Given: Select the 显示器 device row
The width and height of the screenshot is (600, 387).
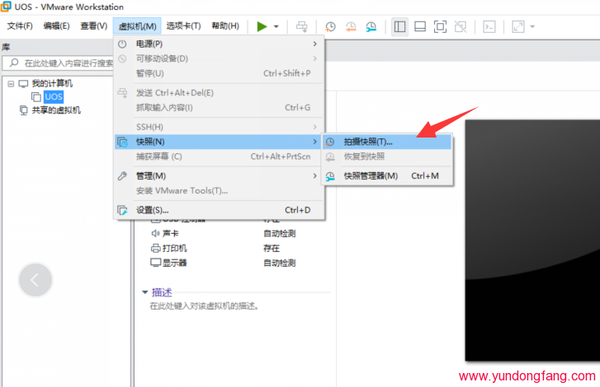Looking at the screenshot, I should [223, 263].
